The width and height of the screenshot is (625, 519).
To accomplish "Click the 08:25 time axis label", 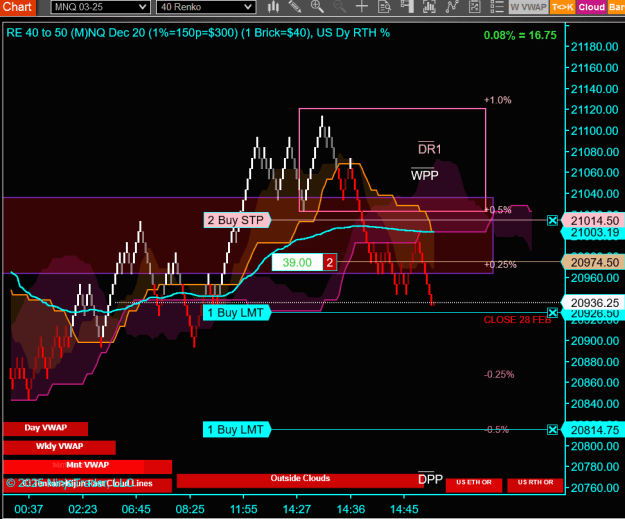I will pyautogui.click(x=190, y=509).
